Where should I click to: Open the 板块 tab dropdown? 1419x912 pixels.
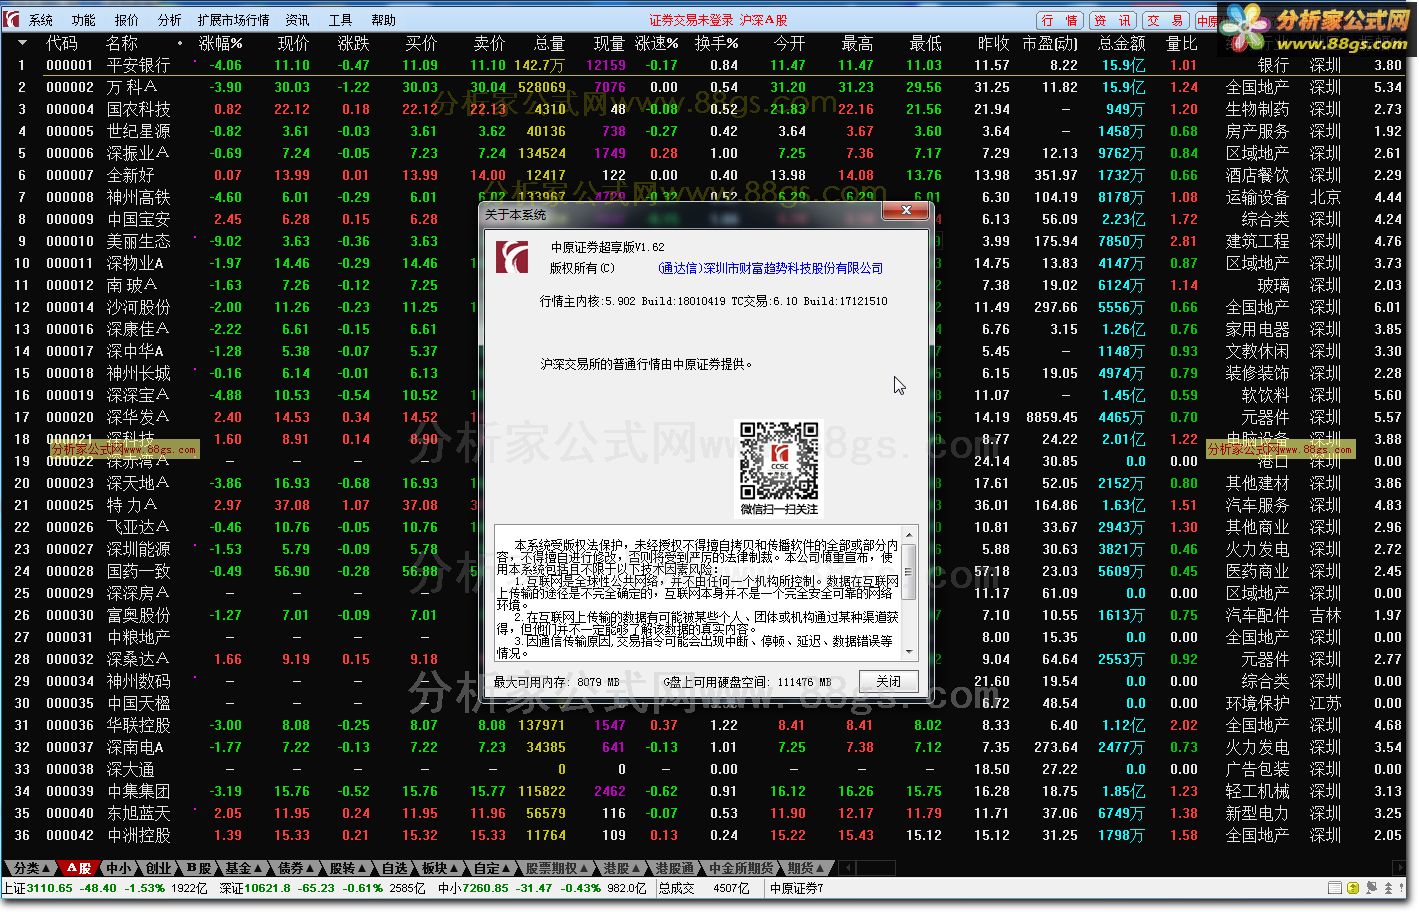(x=440, y=868)
